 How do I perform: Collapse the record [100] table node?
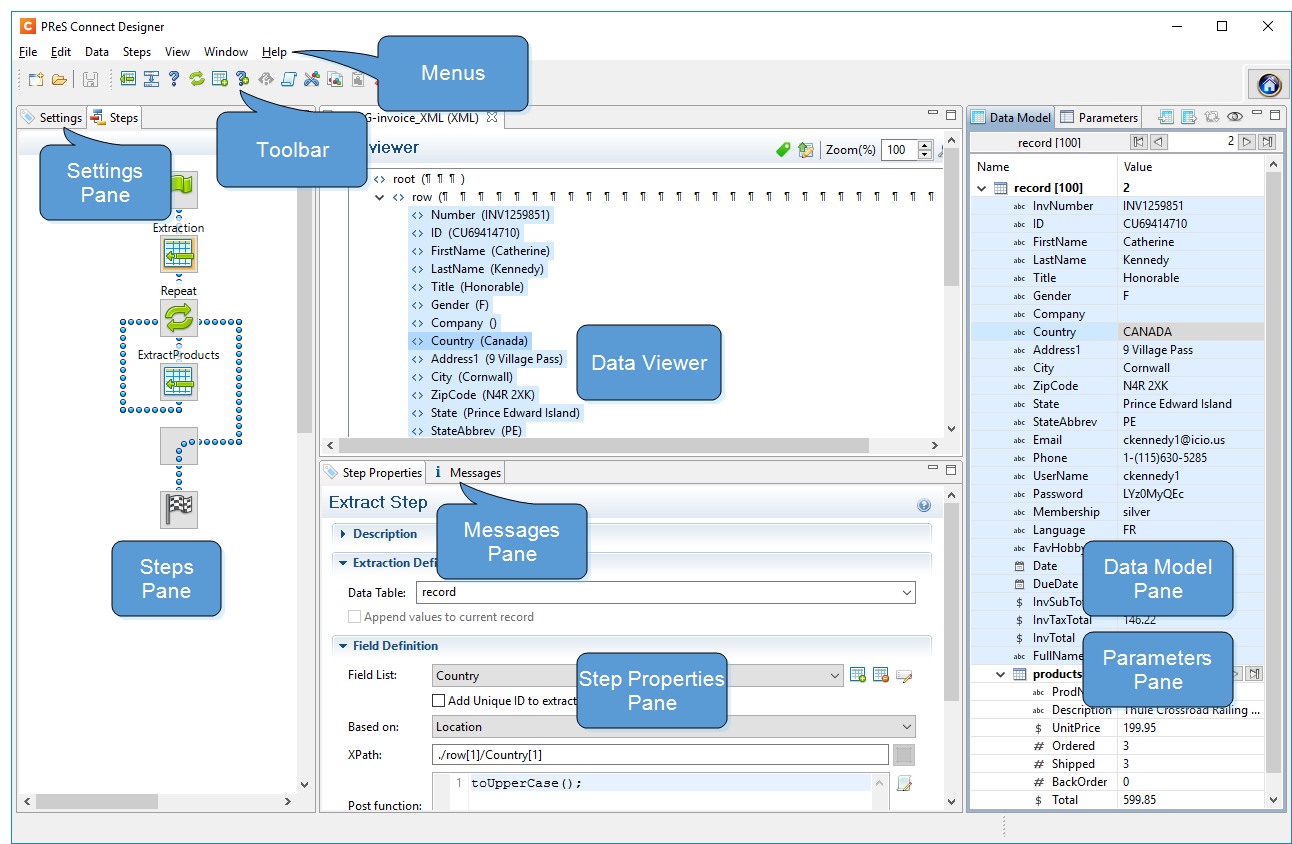coord(982,188)
